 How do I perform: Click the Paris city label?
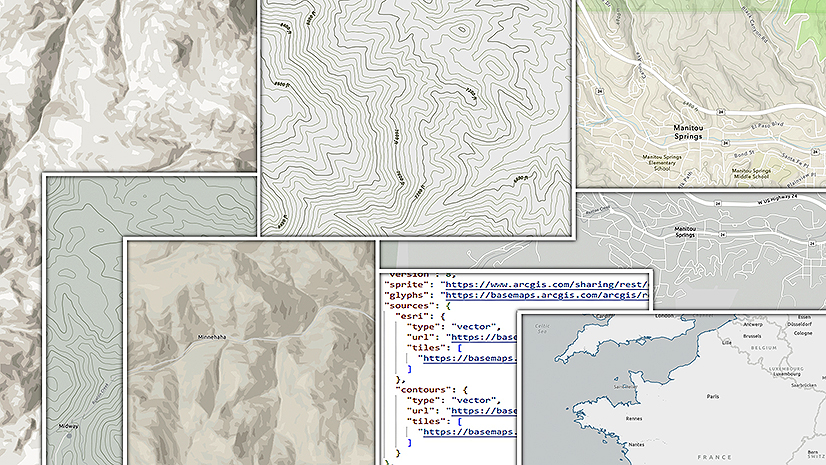coord(713,396)
